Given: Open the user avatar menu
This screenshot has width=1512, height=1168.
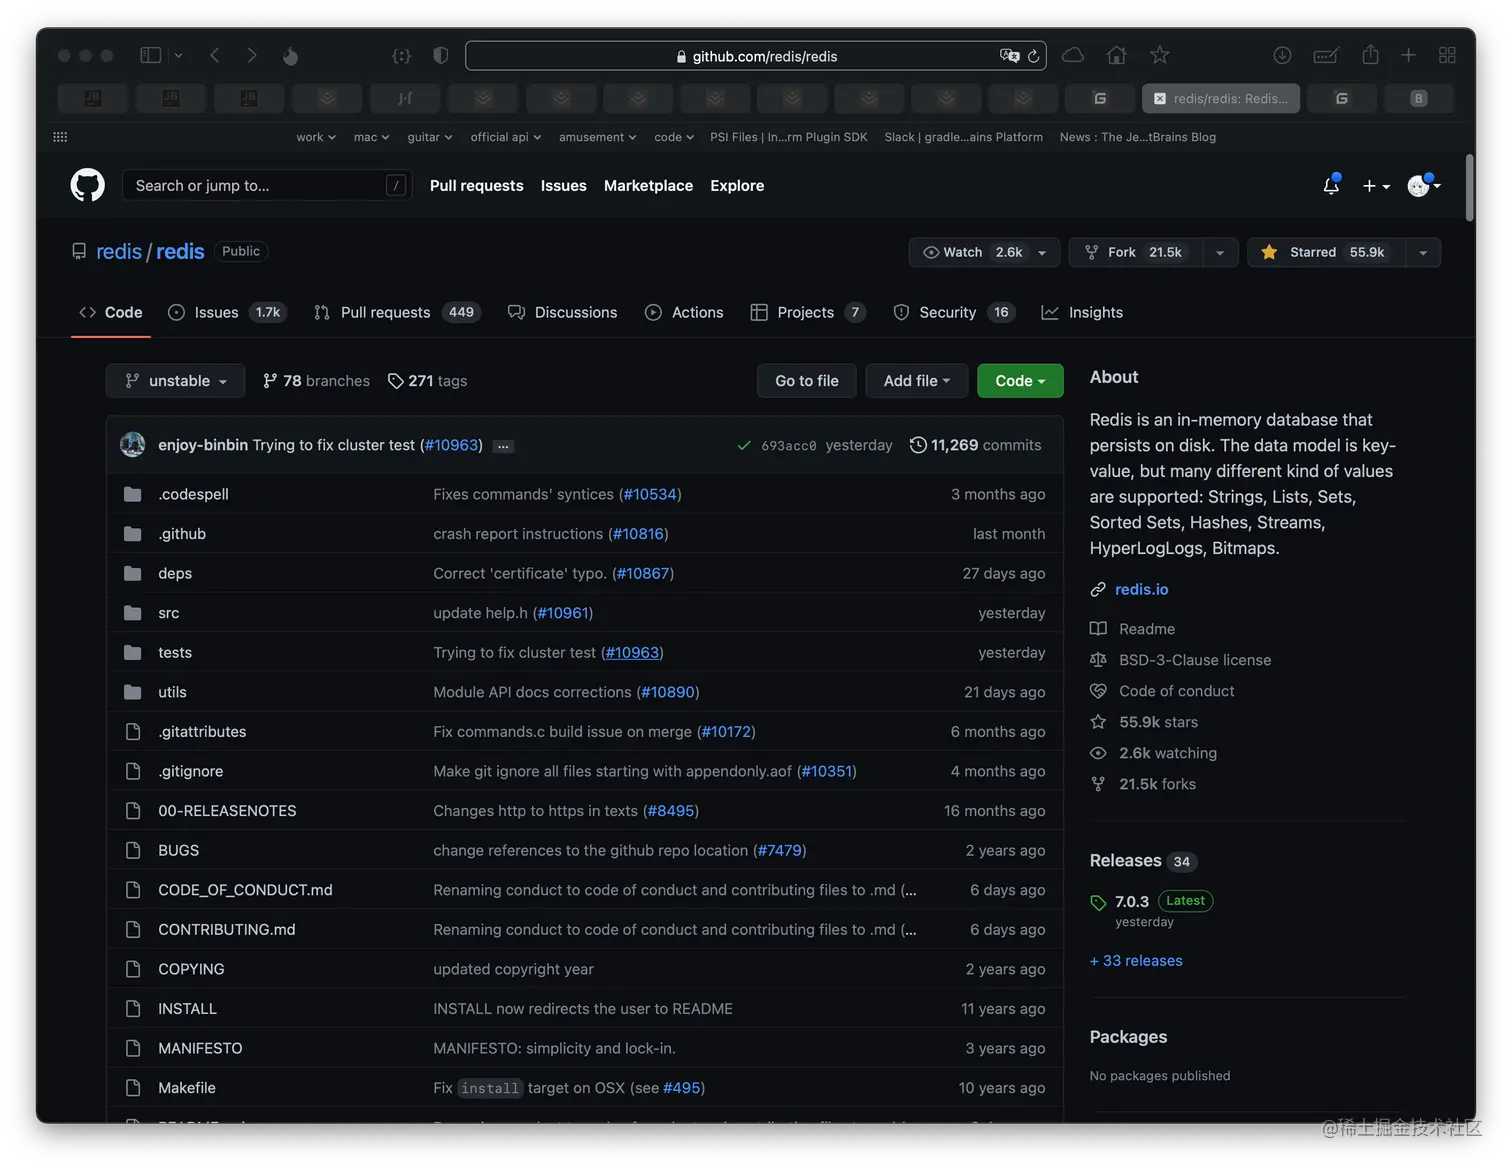Looking at the screenshot, I should coord(1424,185).
